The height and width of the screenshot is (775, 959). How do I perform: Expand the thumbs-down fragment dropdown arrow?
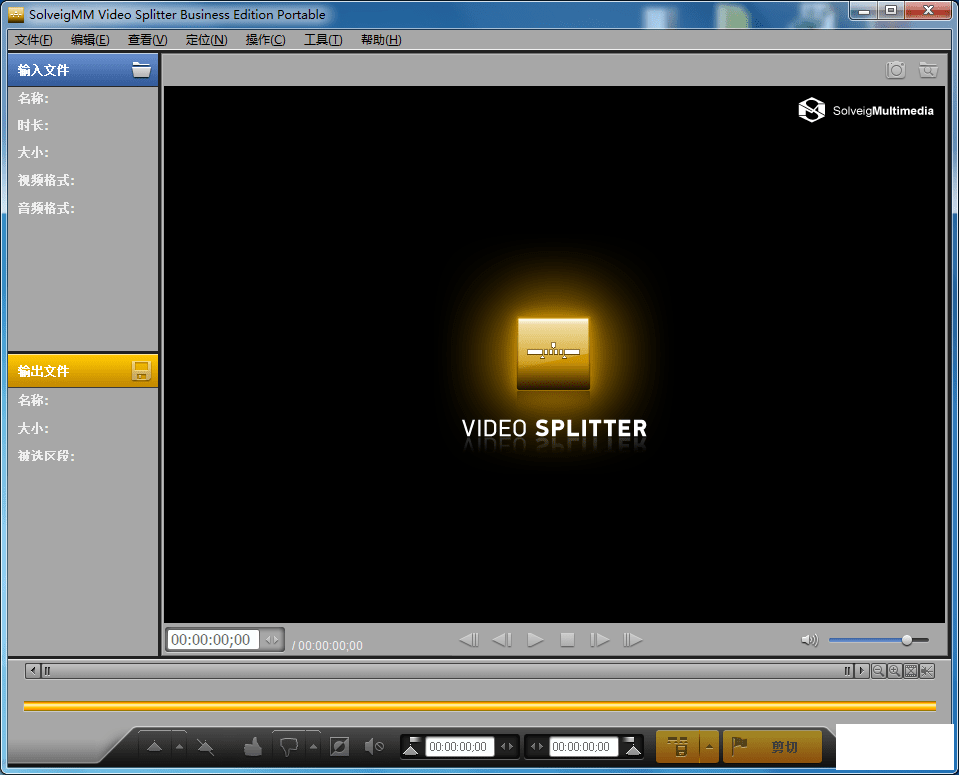pos(313,746)
